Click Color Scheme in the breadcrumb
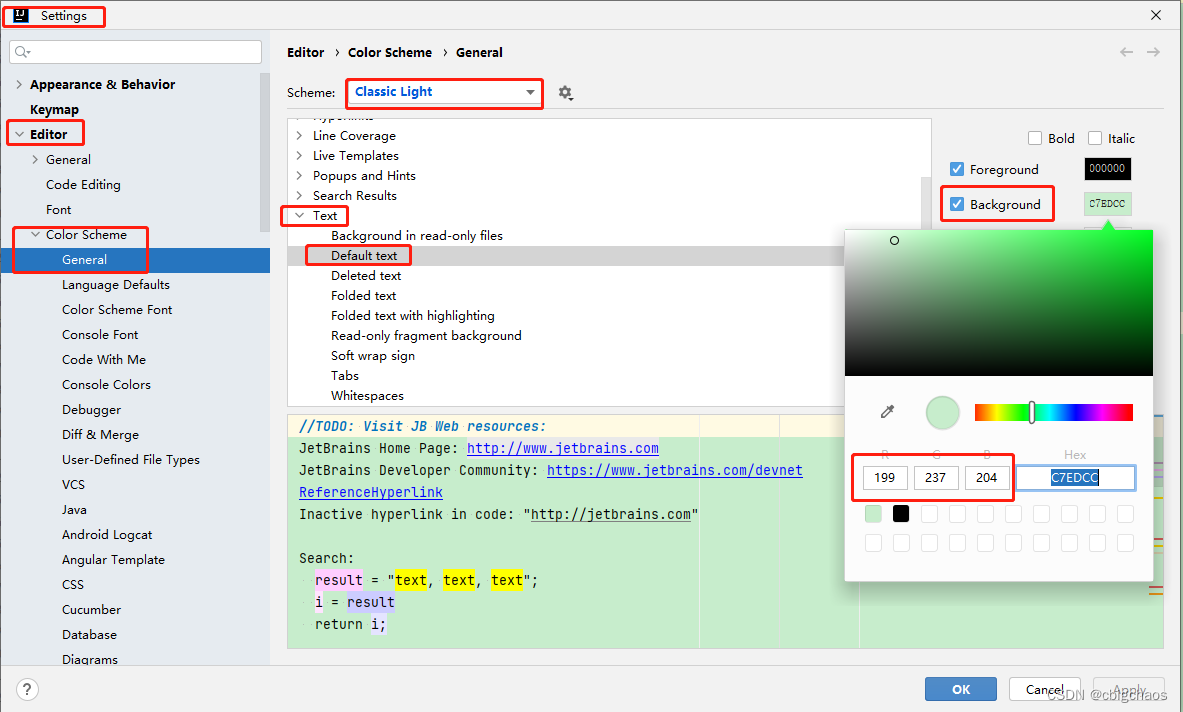Image resolution: width=1183 pixels, height=712 pixels. tap(390, 52)
